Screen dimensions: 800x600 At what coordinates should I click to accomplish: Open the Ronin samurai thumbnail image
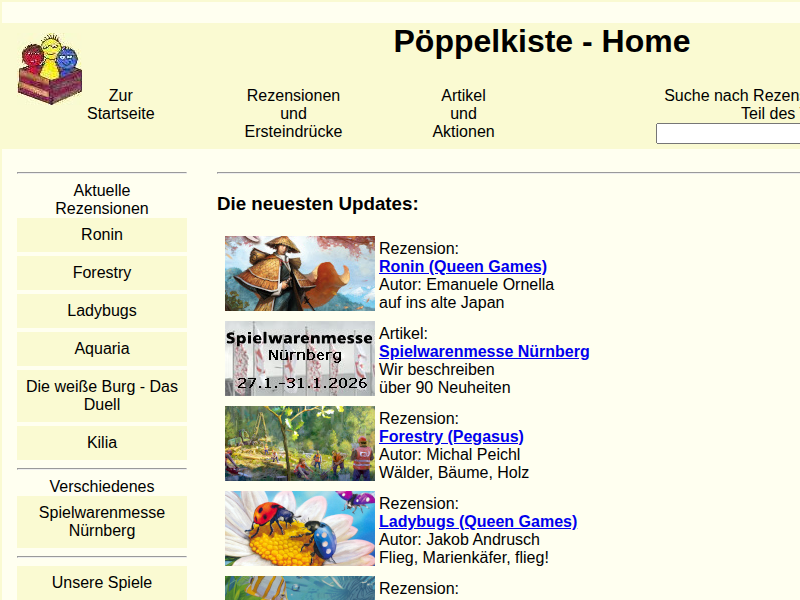point(300,273)
